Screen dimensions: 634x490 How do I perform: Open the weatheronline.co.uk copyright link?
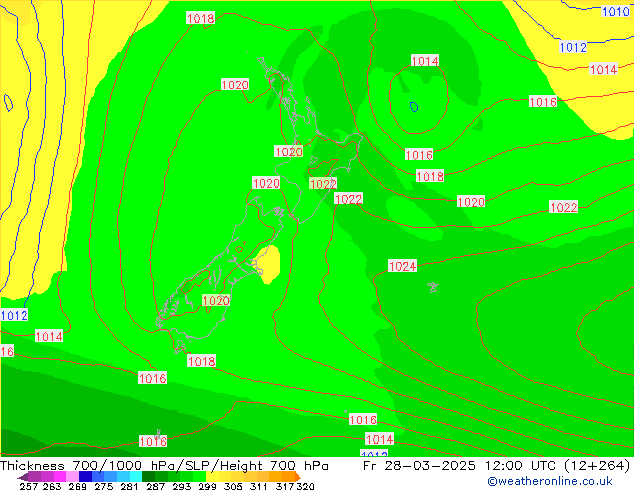click(x=550, y=481)
